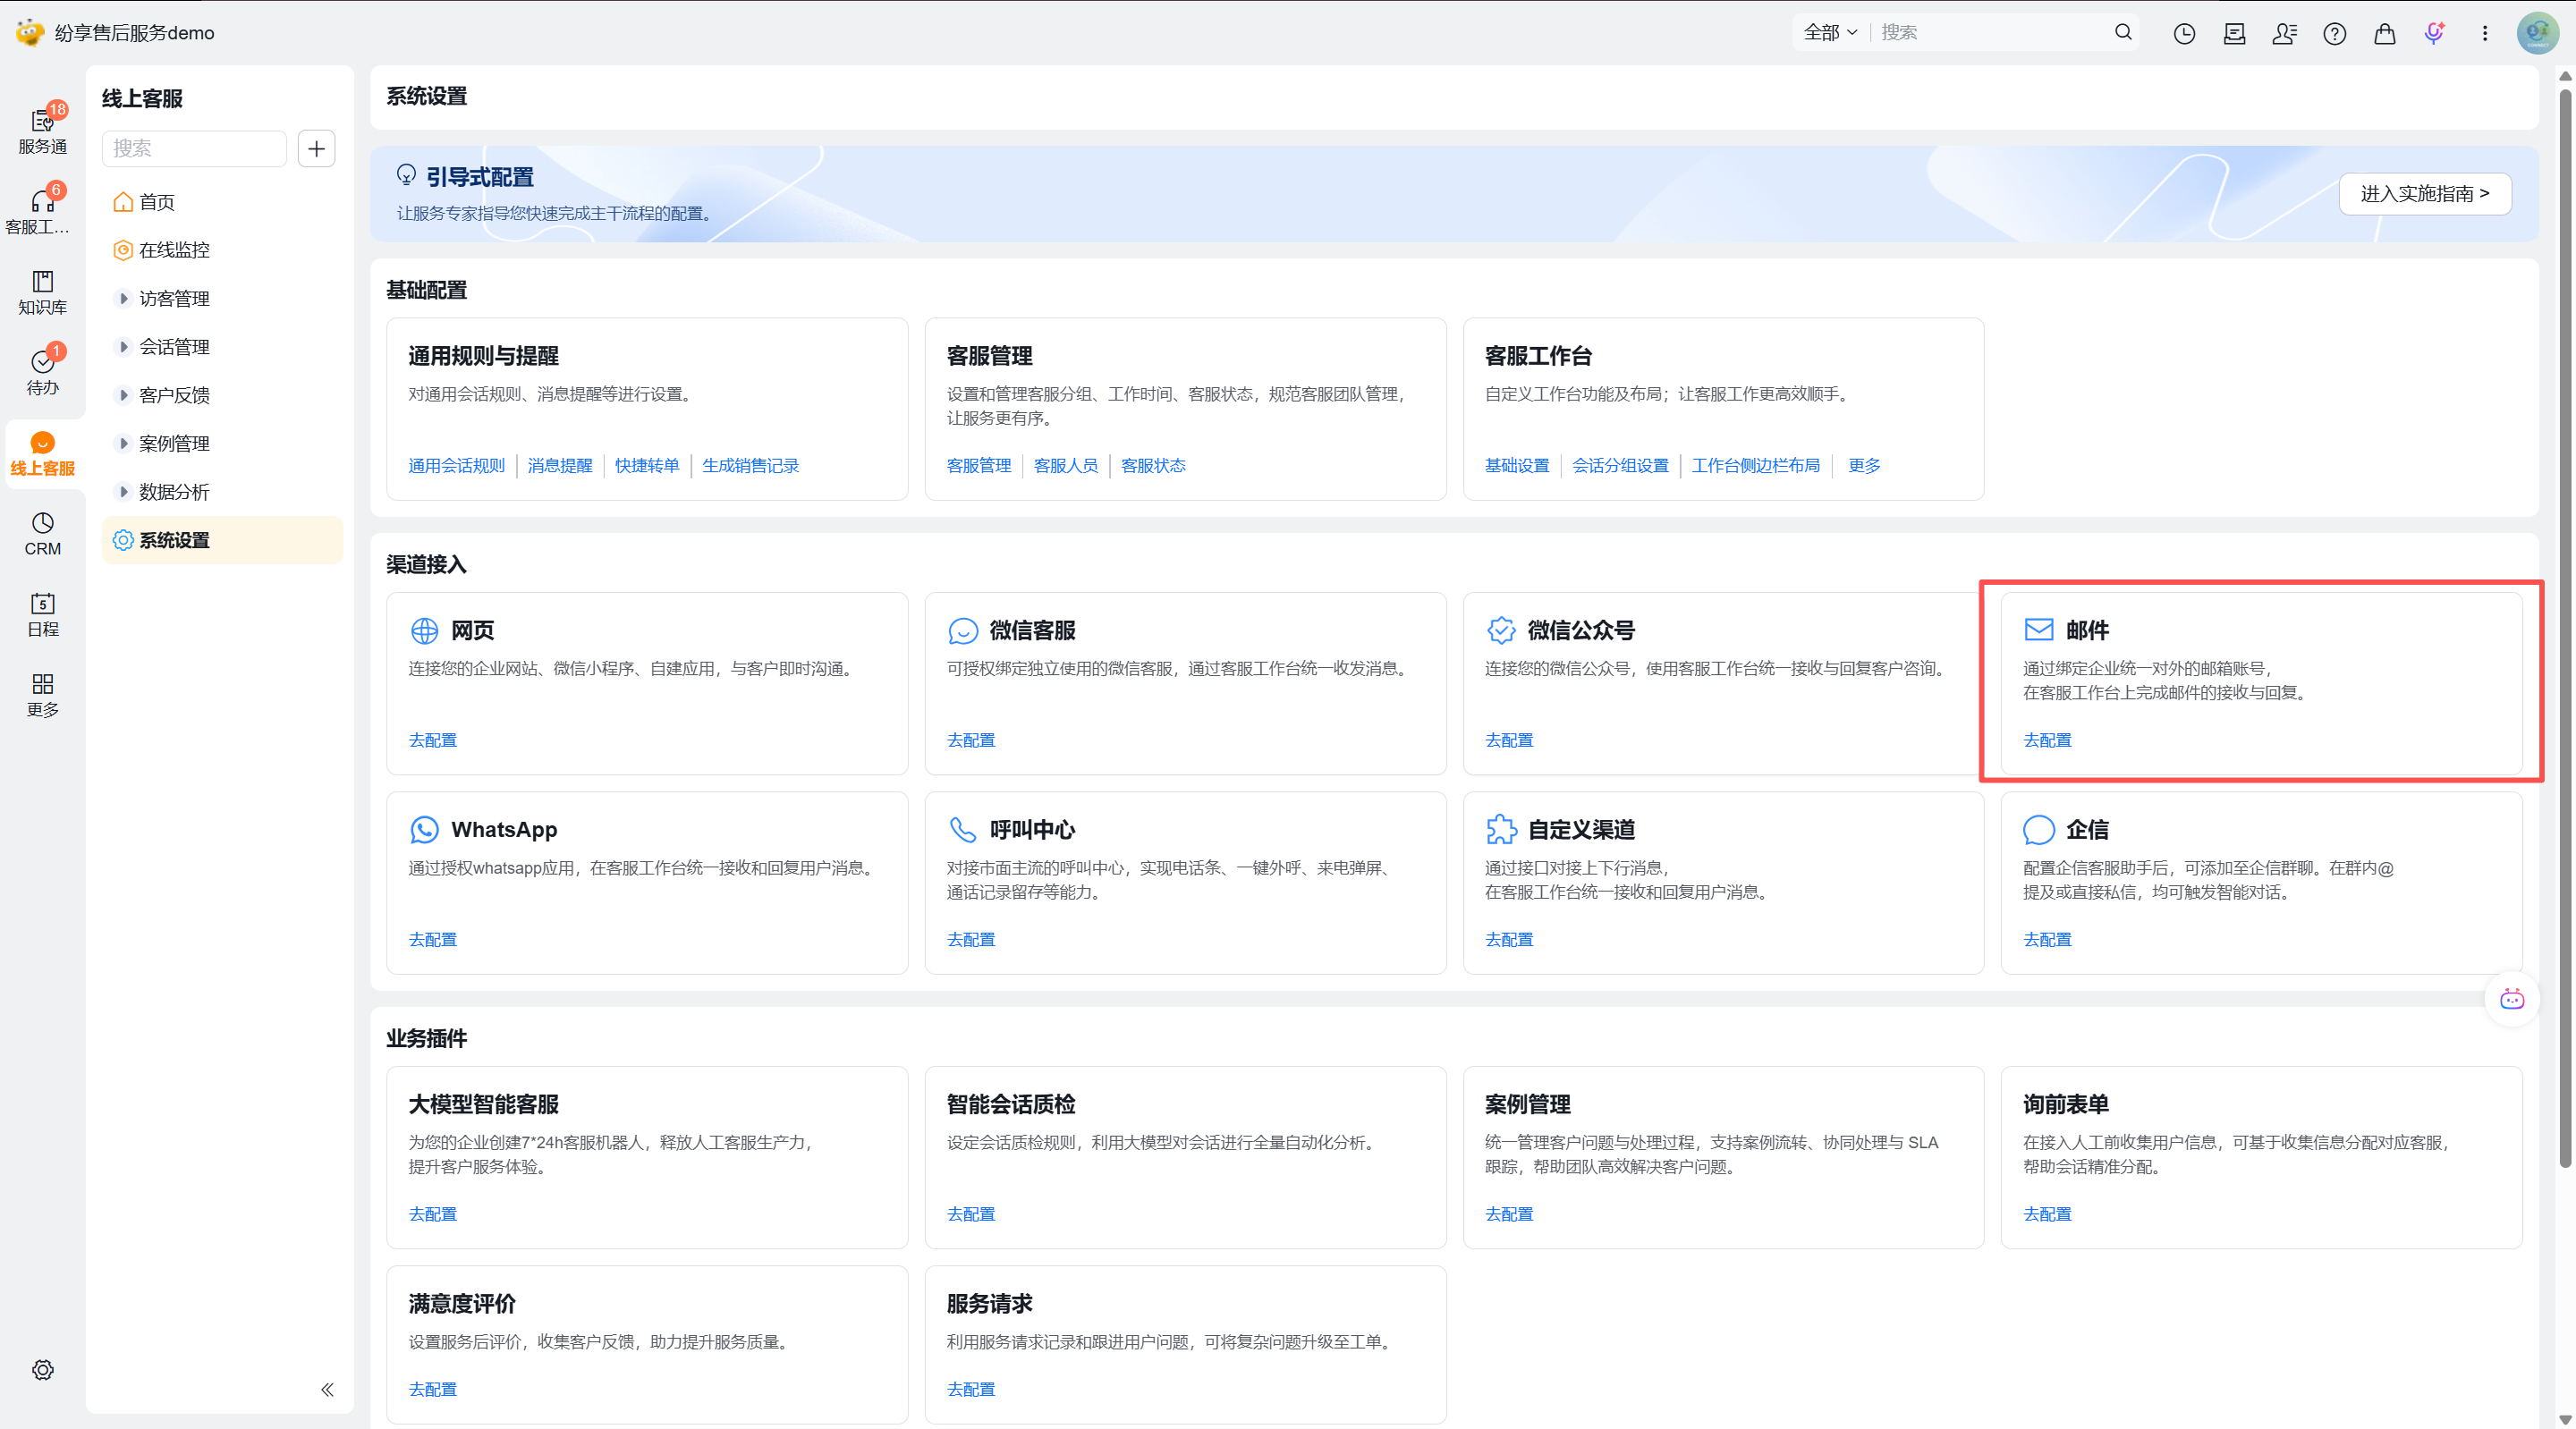Open the 服务通 sidebar icon
This screenshot has height=1429, width=2576.
(x=42, y=131)
